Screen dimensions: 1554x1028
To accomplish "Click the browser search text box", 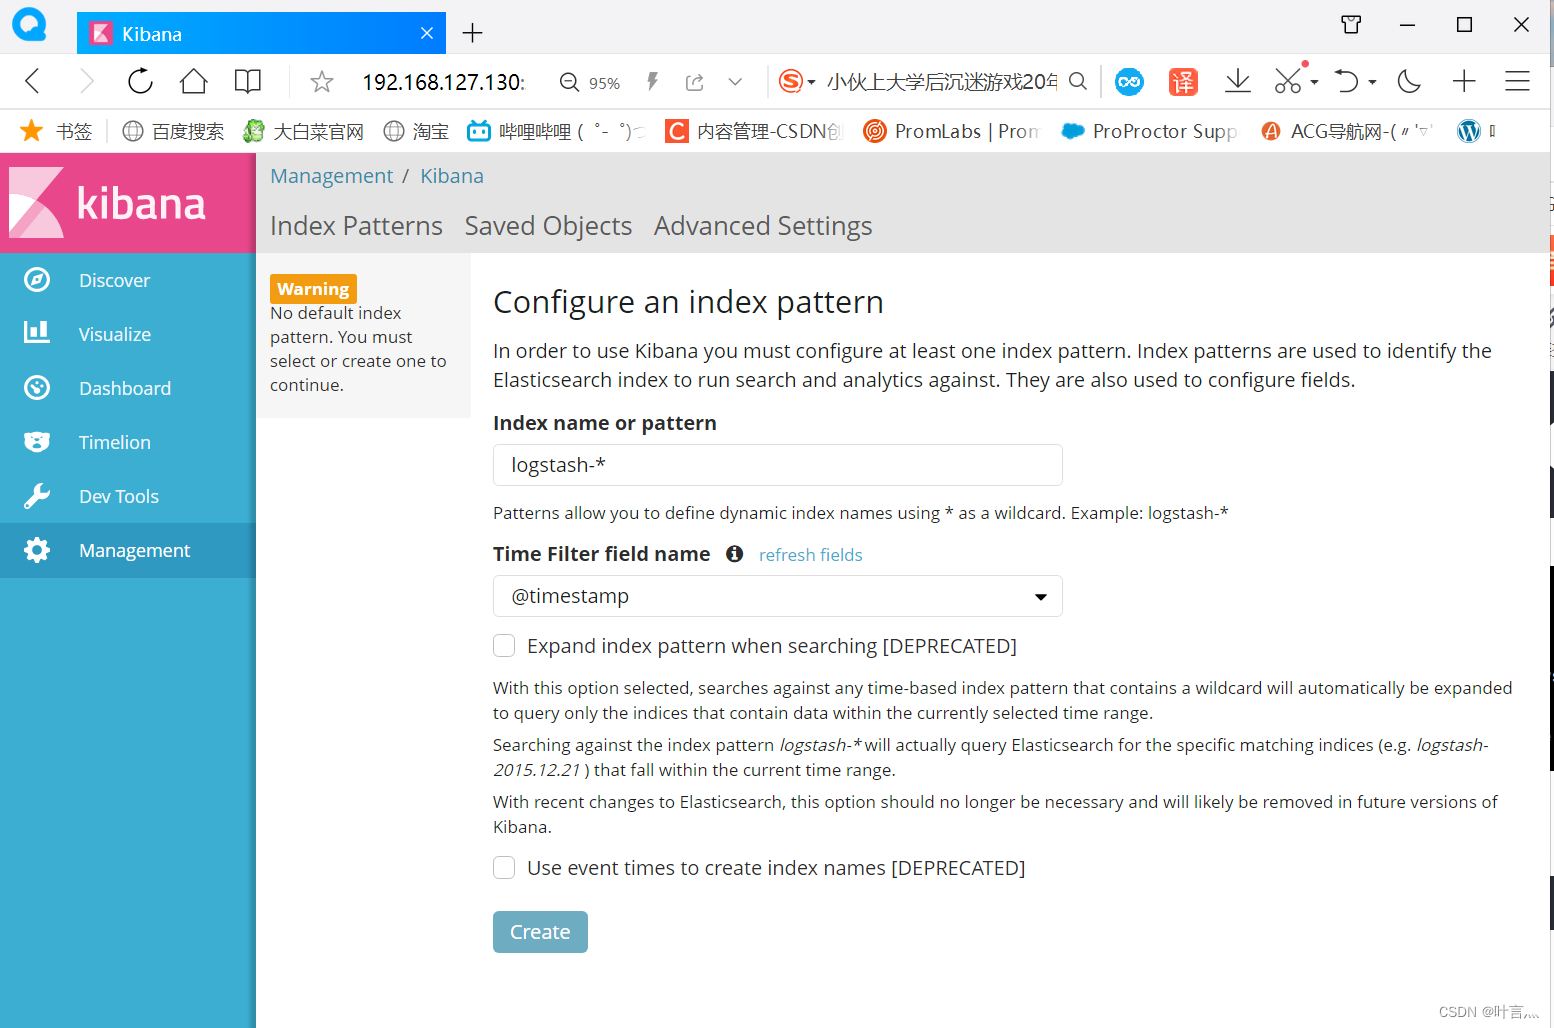I will coord(942,82).
